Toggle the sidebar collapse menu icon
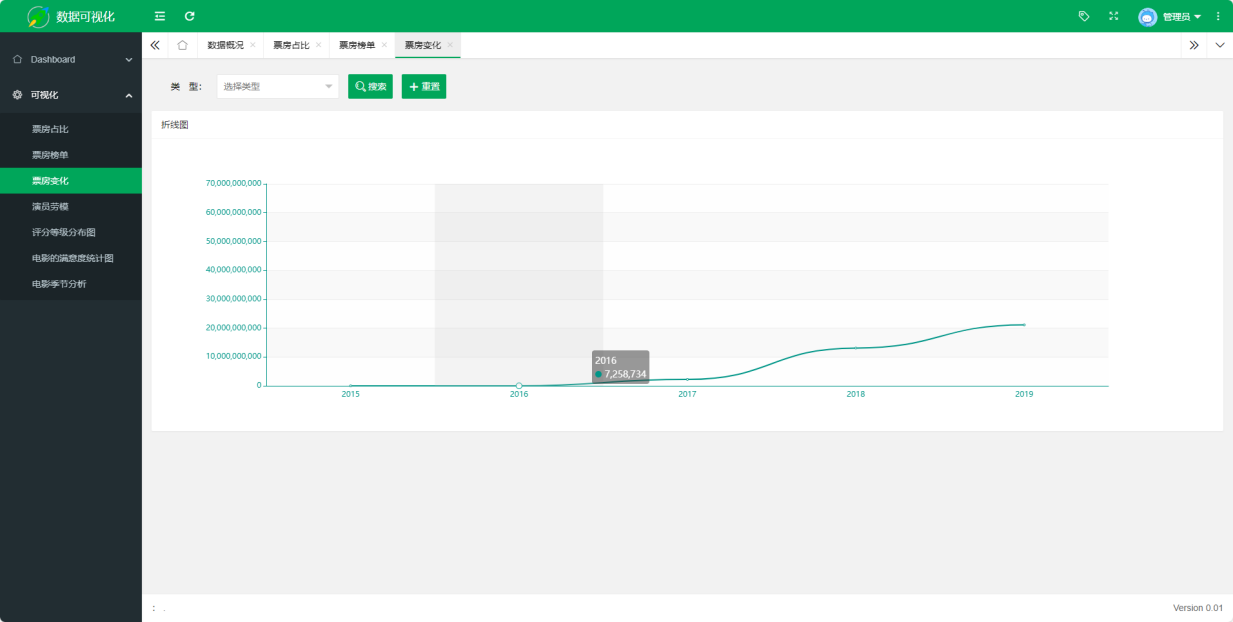 (160, 16)
